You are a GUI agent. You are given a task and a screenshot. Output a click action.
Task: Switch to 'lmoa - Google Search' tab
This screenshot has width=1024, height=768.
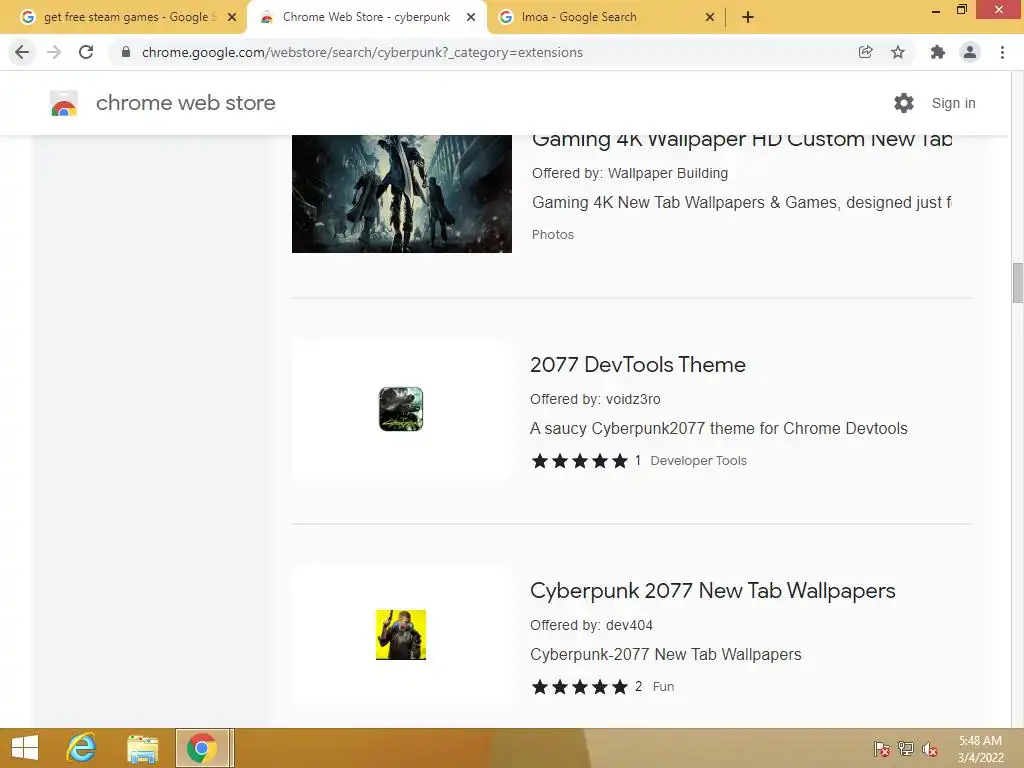(605, 17)
